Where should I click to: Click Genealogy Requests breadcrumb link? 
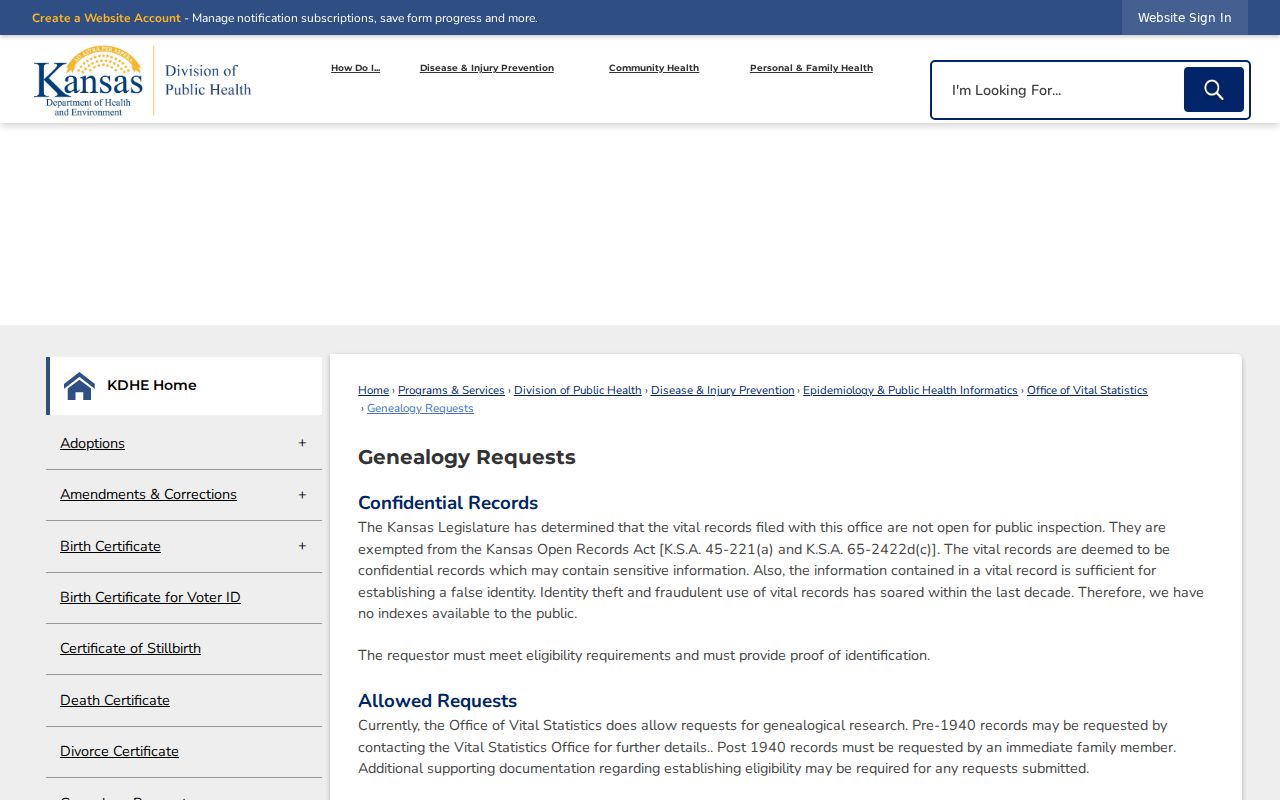pyautogui.click(x=420, y=408)
